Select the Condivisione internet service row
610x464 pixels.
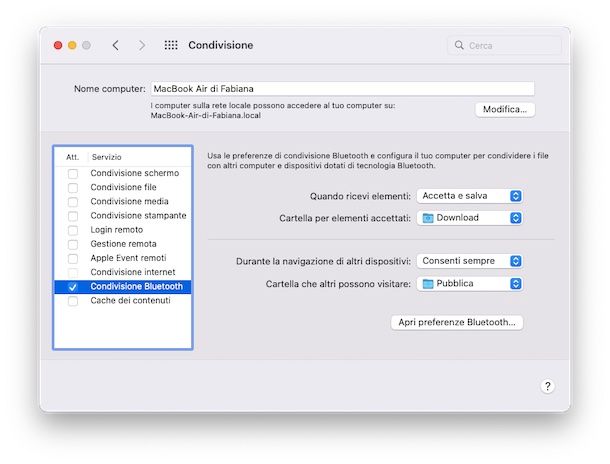click(x=123, y=272)
